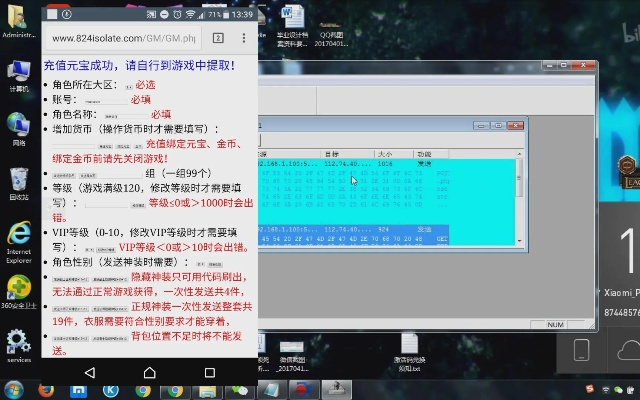Click the Windows Start button

(x=14, y=389)
